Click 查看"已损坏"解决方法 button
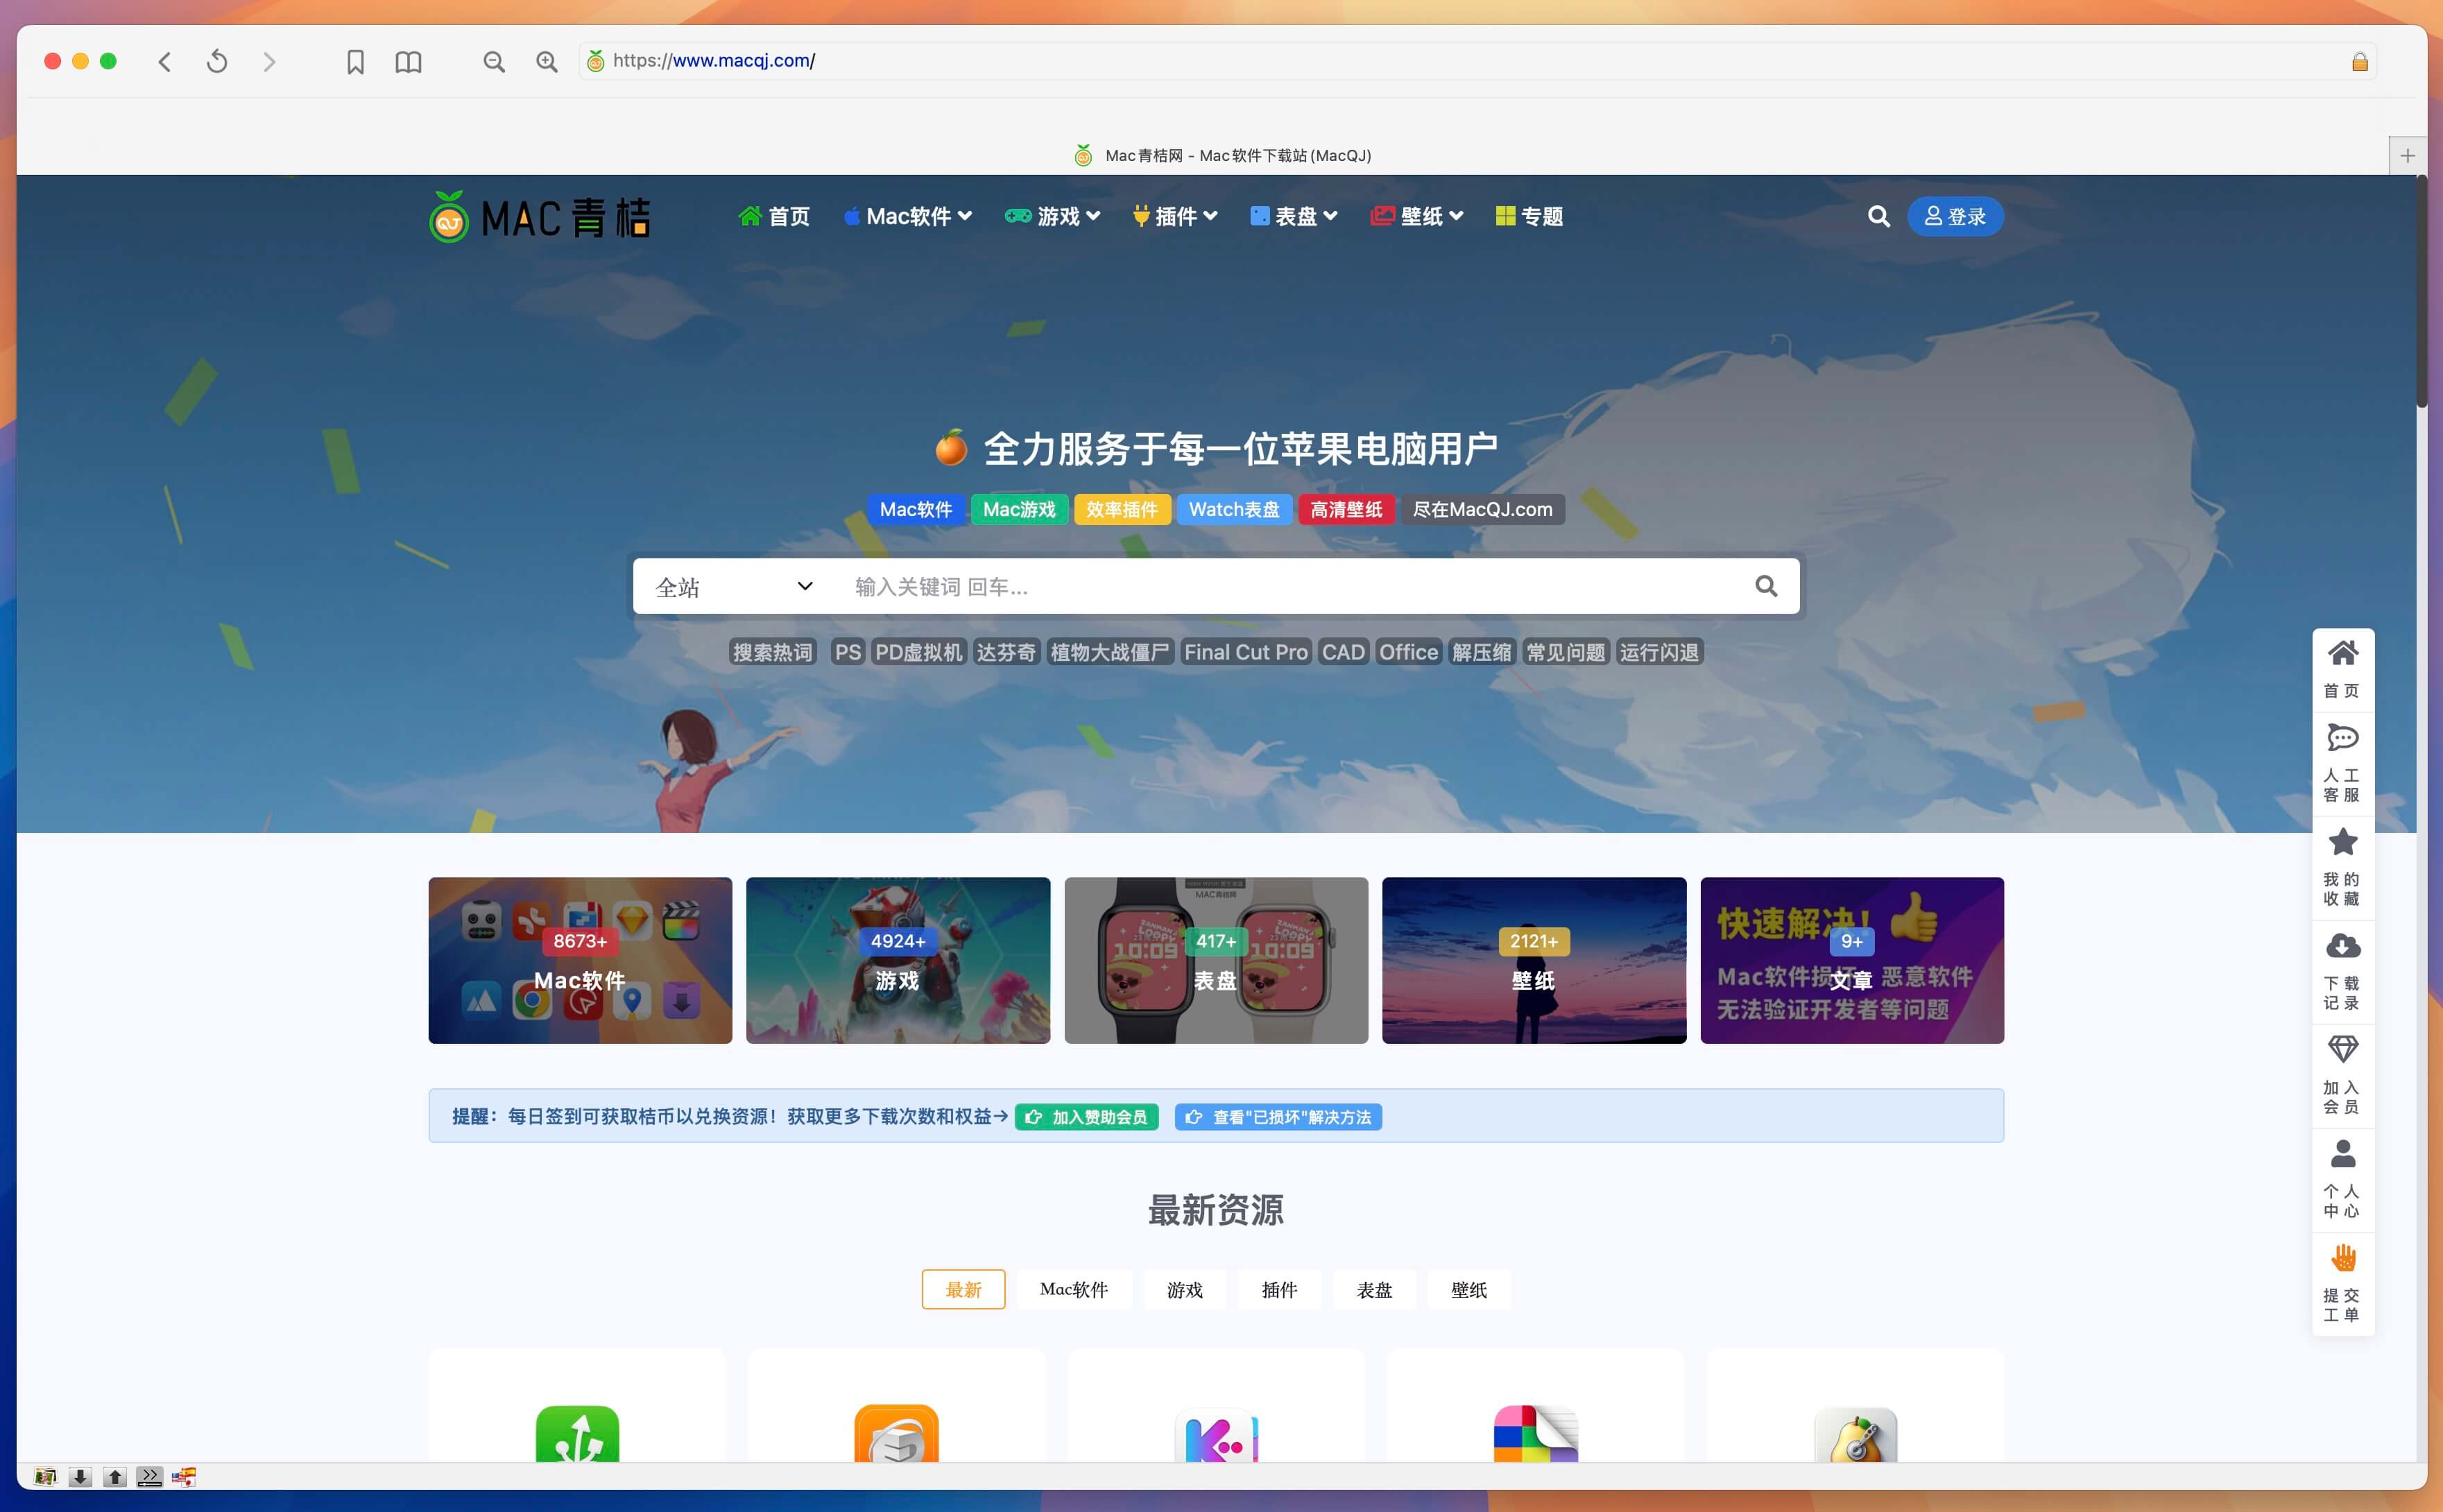Image resolution: width=2443 pixels, height=1512 pixels. 1279,1117
